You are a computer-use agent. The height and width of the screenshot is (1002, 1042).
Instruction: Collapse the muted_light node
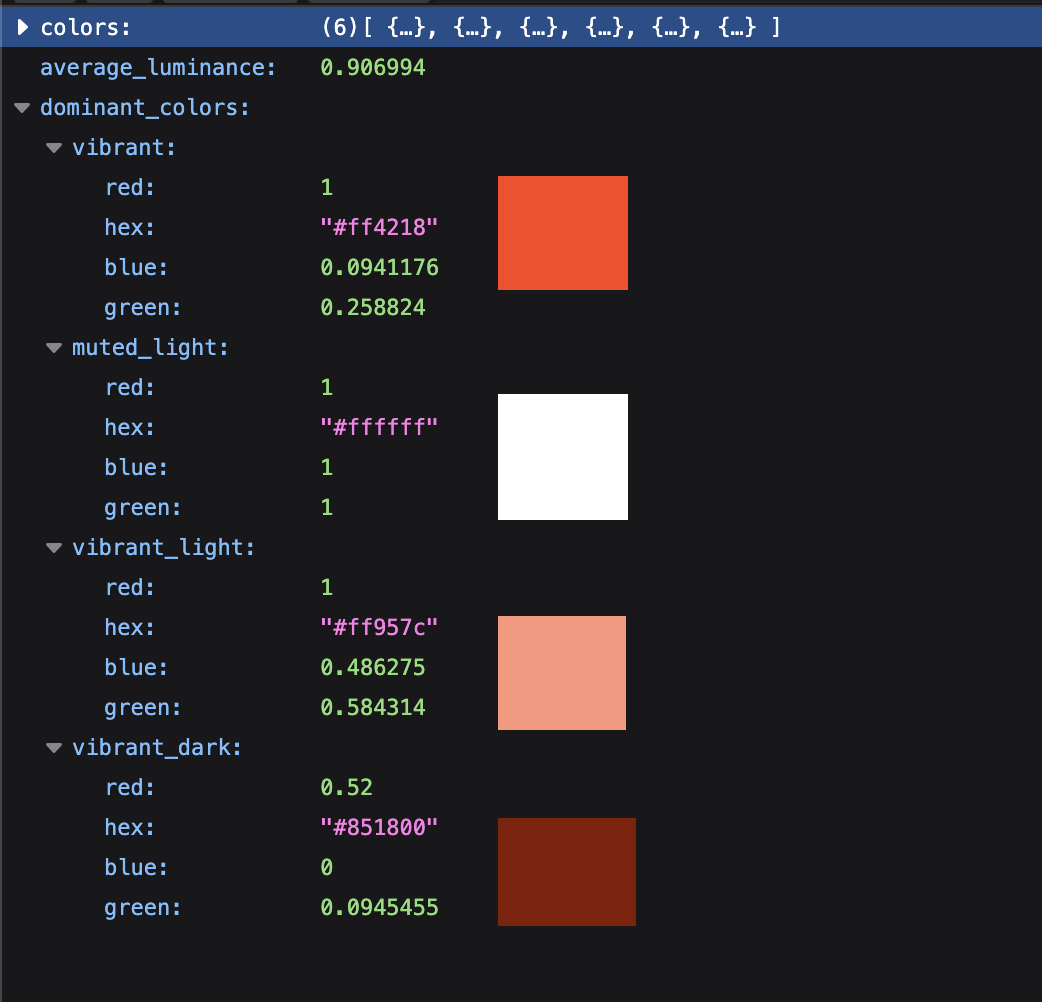tap(55, 348)
